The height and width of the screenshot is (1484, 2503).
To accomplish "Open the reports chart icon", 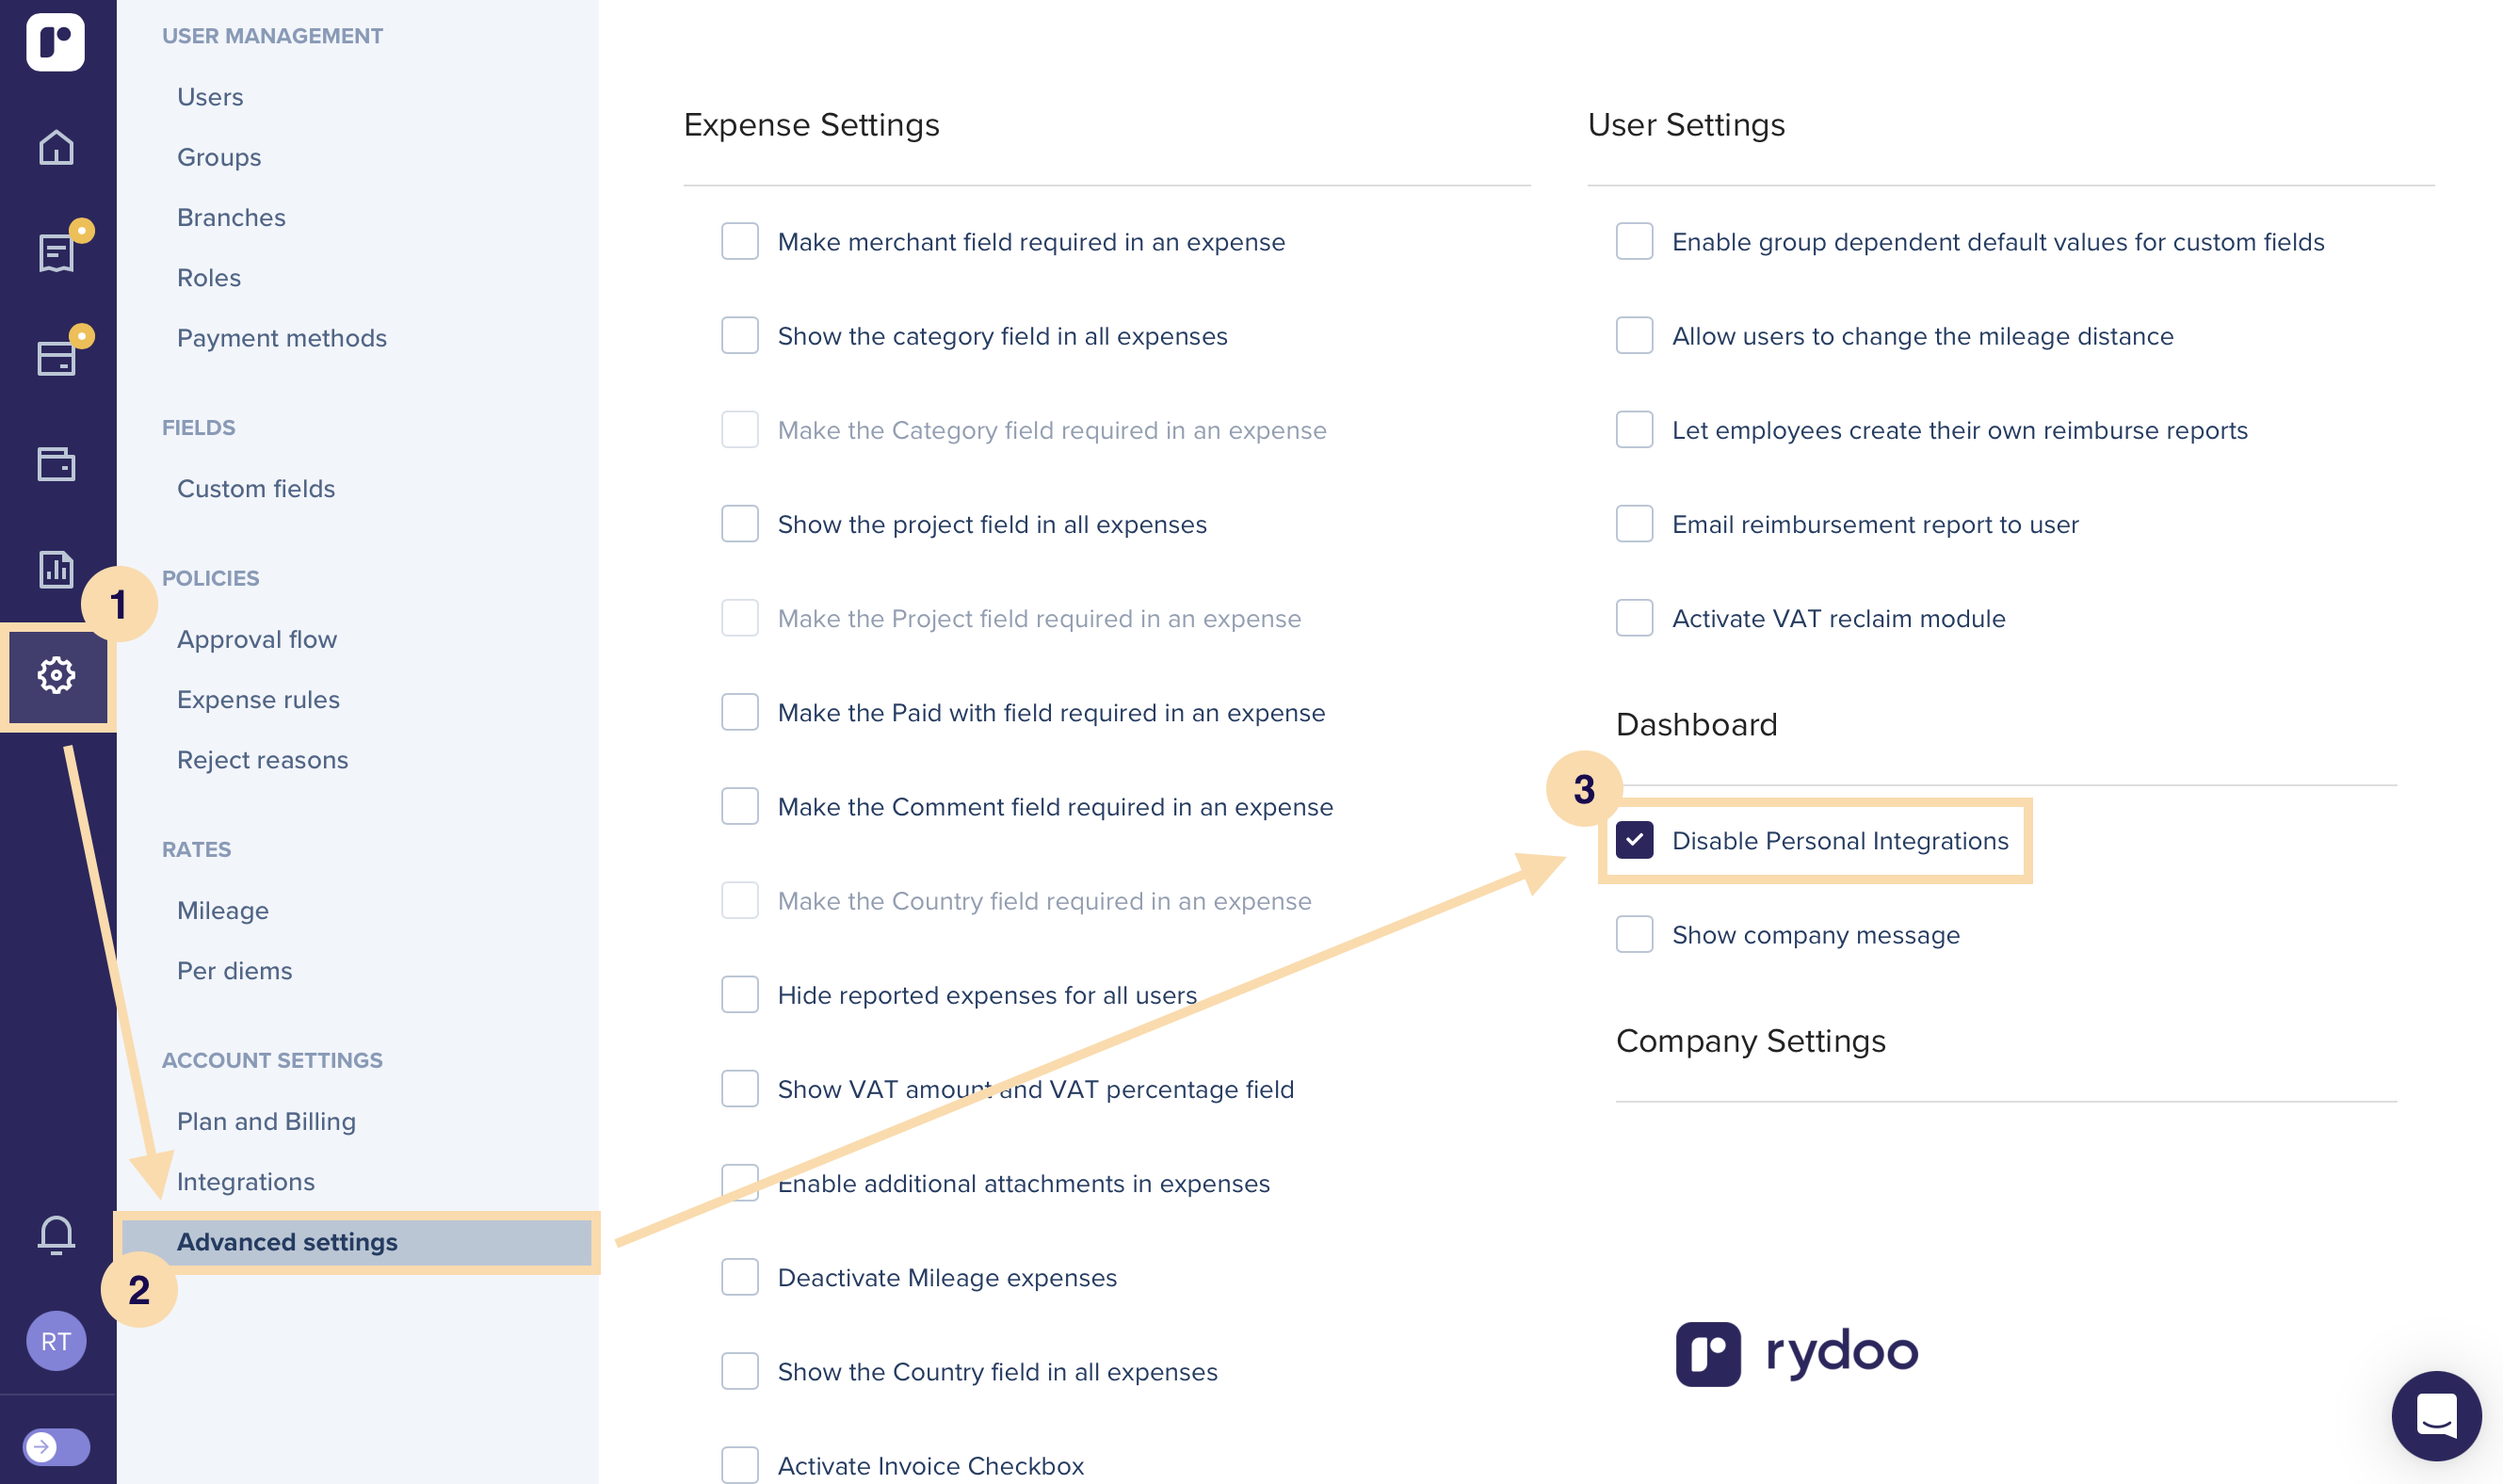I will coord(56,569).
